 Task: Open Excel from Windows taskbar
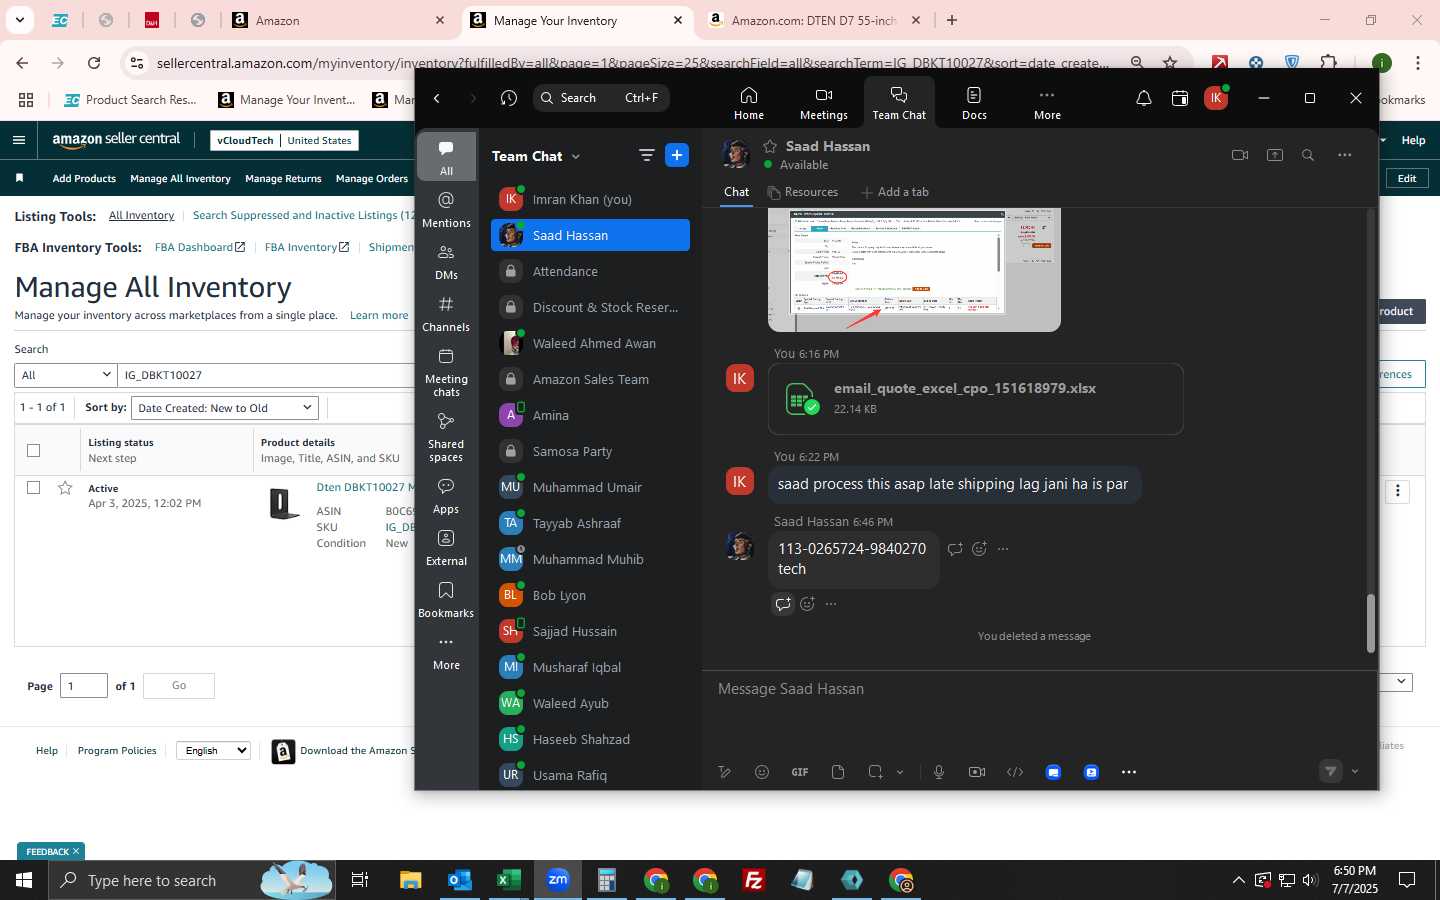[x=508, y=880]
